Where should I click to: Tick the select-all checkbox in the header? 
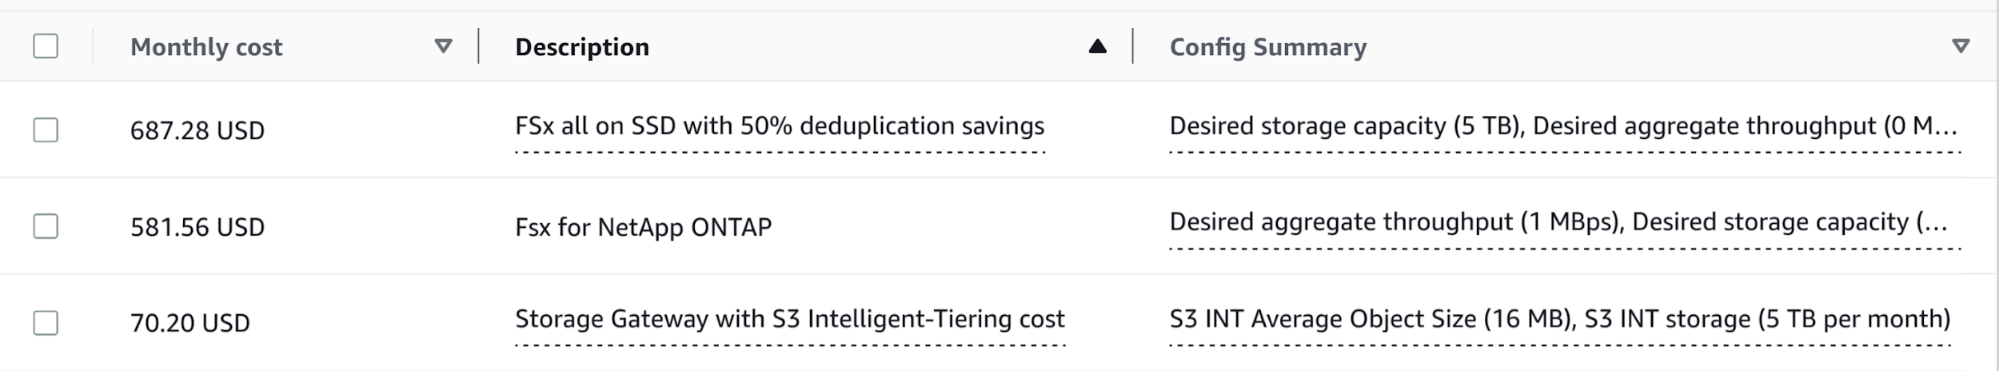pyautogui.click(x=46, y=47)
